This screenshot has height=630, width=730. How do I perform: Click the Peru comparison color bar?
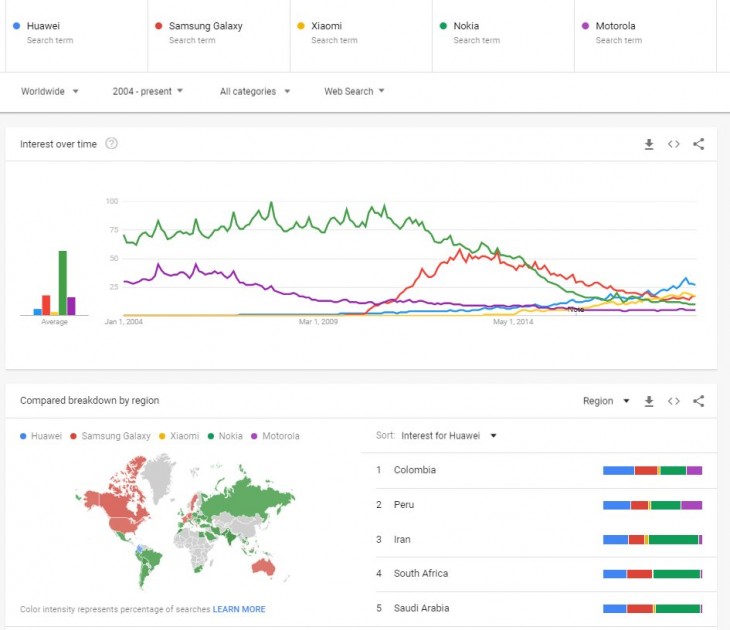(652, 505)
